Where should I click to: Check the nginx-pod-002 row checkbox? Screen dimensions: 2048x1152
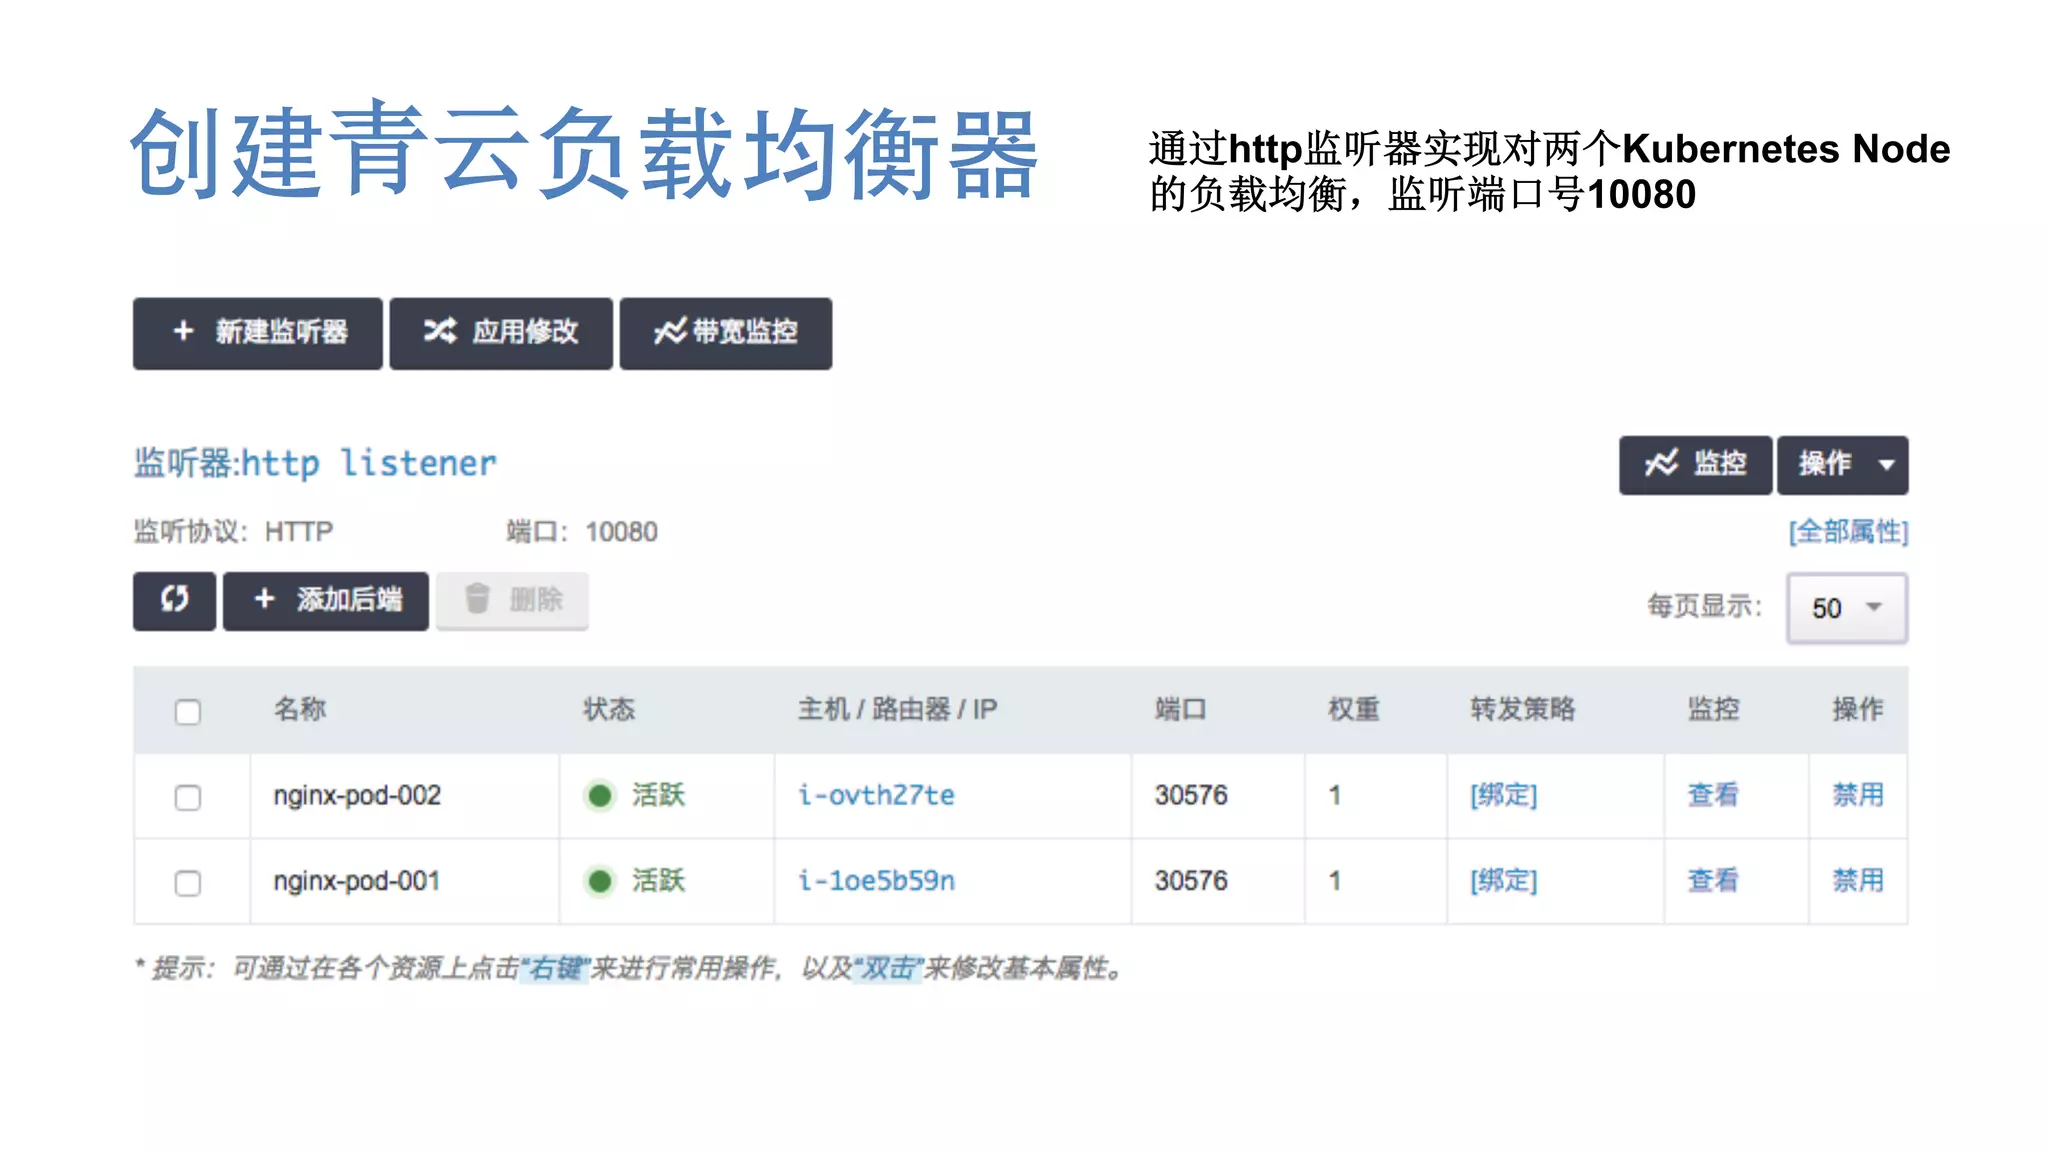point(188,797)
